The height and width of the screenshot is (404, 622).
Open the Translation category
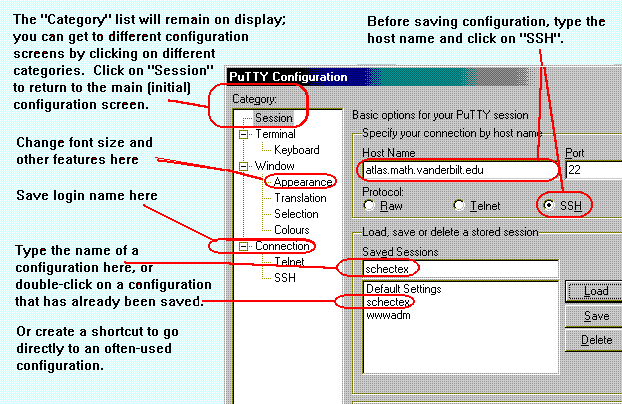click(x=300, y=198)
